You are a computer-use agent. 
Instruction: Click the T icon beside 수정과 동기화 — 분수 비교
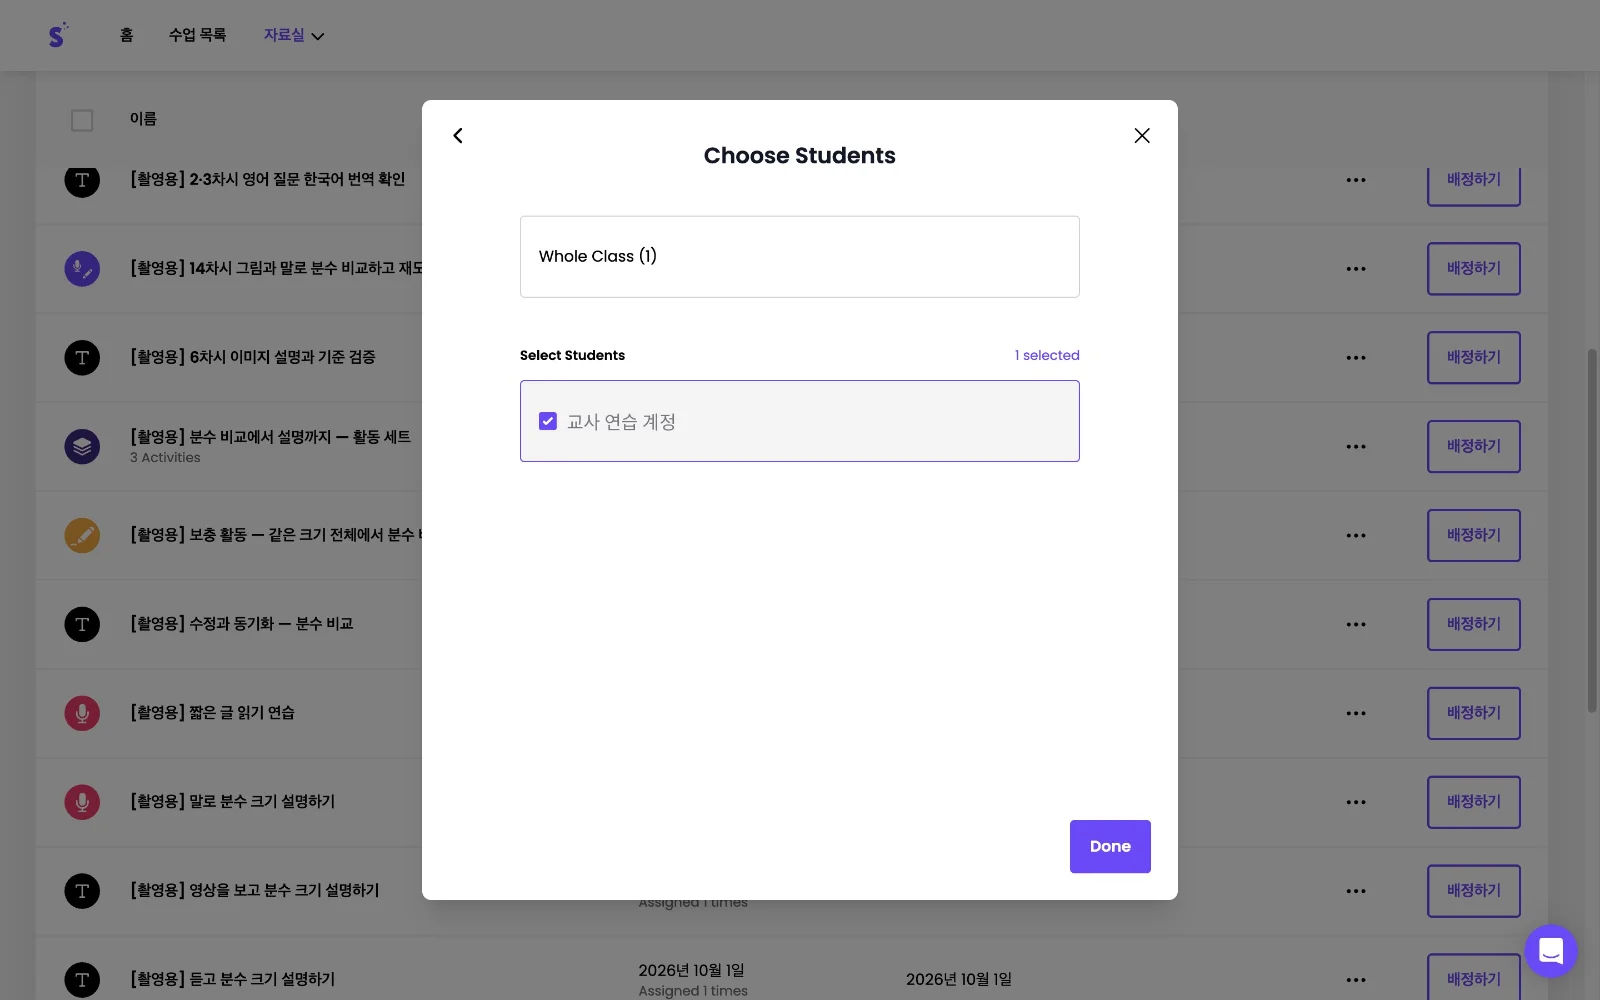pos(82,625)
